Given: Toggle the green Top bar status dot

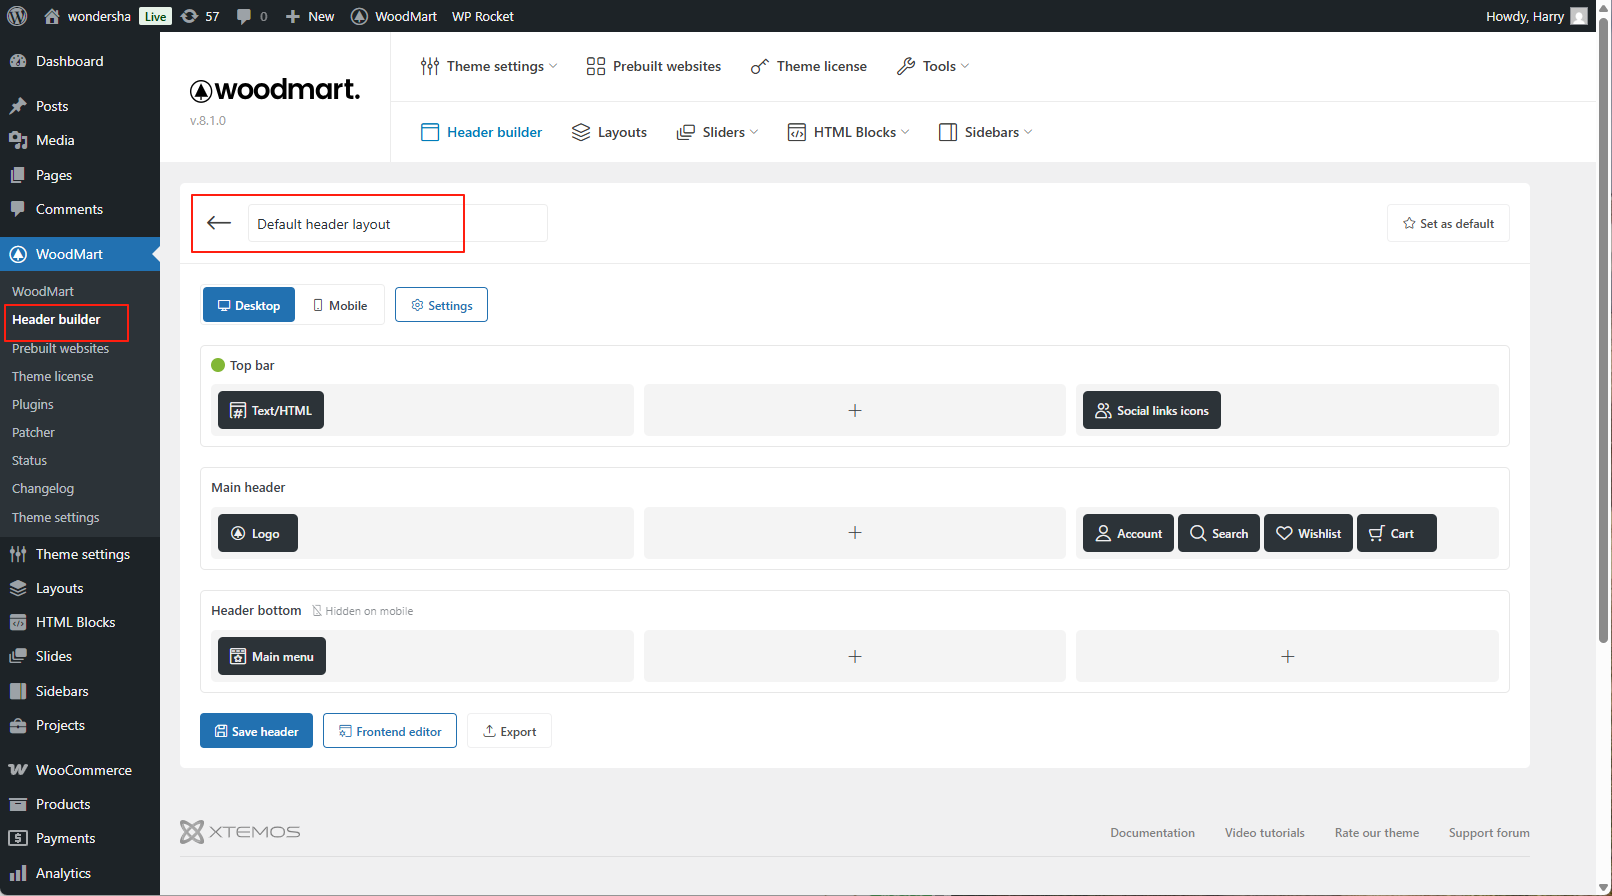Looking at the screenshot, I should [218, 365].
